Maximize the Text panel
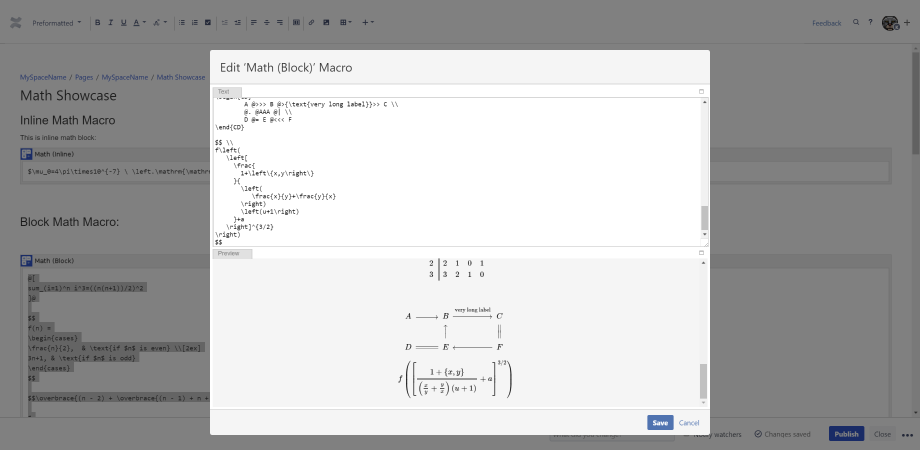920x450 pixels. (x=701, y=92)
